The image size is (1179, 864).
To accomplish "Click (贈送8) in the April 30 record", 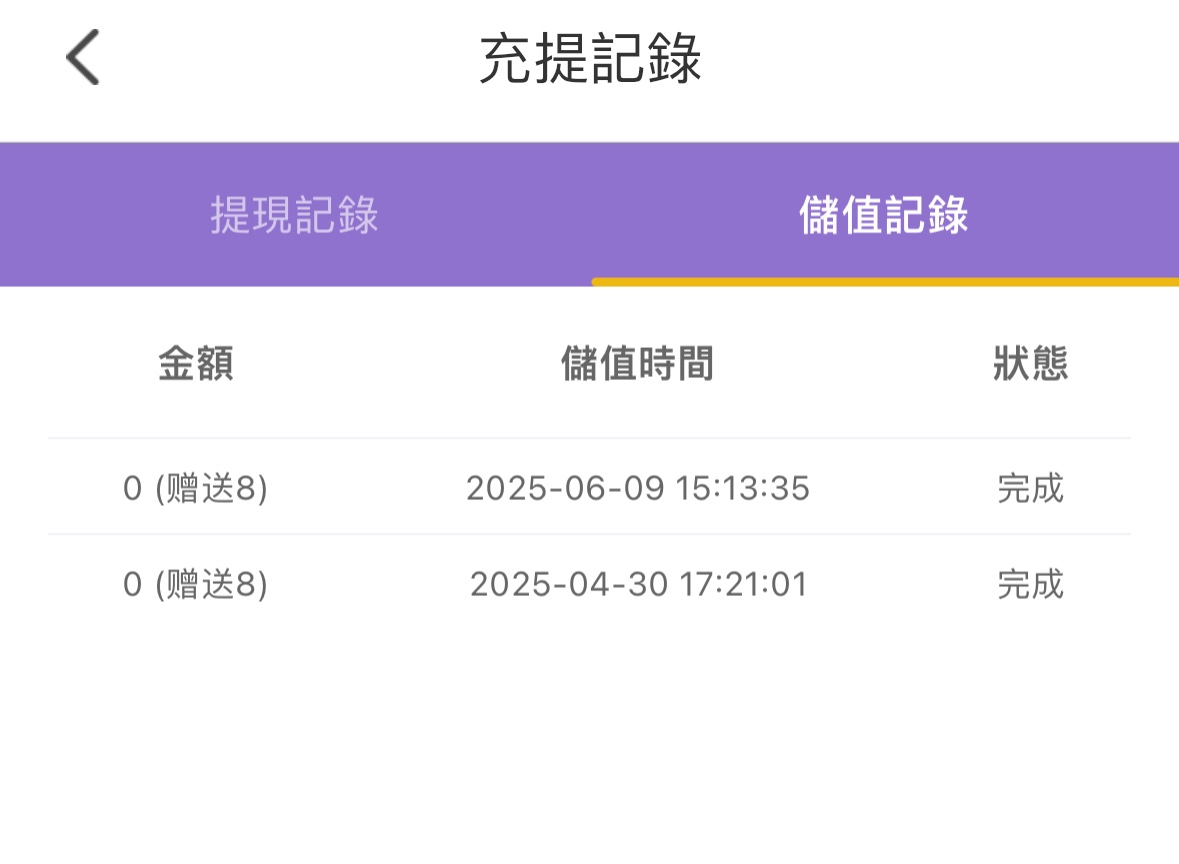I will click(x=212, y=584).
